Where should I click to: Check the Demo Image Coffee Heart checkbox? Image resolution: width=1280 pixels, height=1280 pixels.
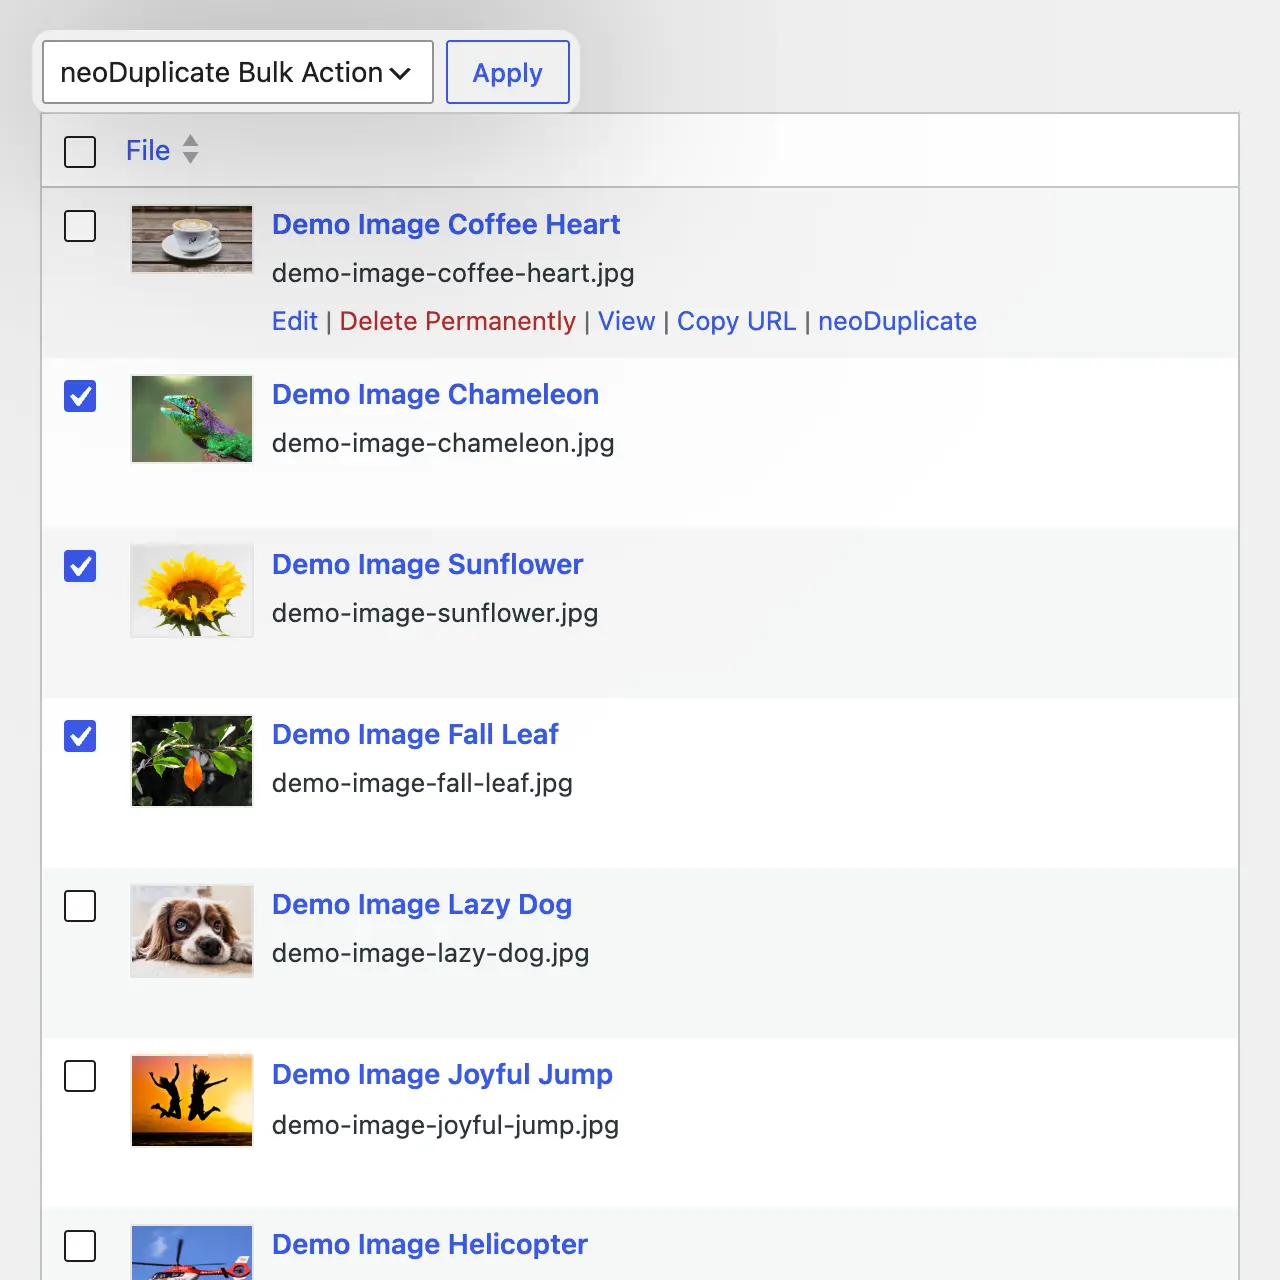pos(80,226)
